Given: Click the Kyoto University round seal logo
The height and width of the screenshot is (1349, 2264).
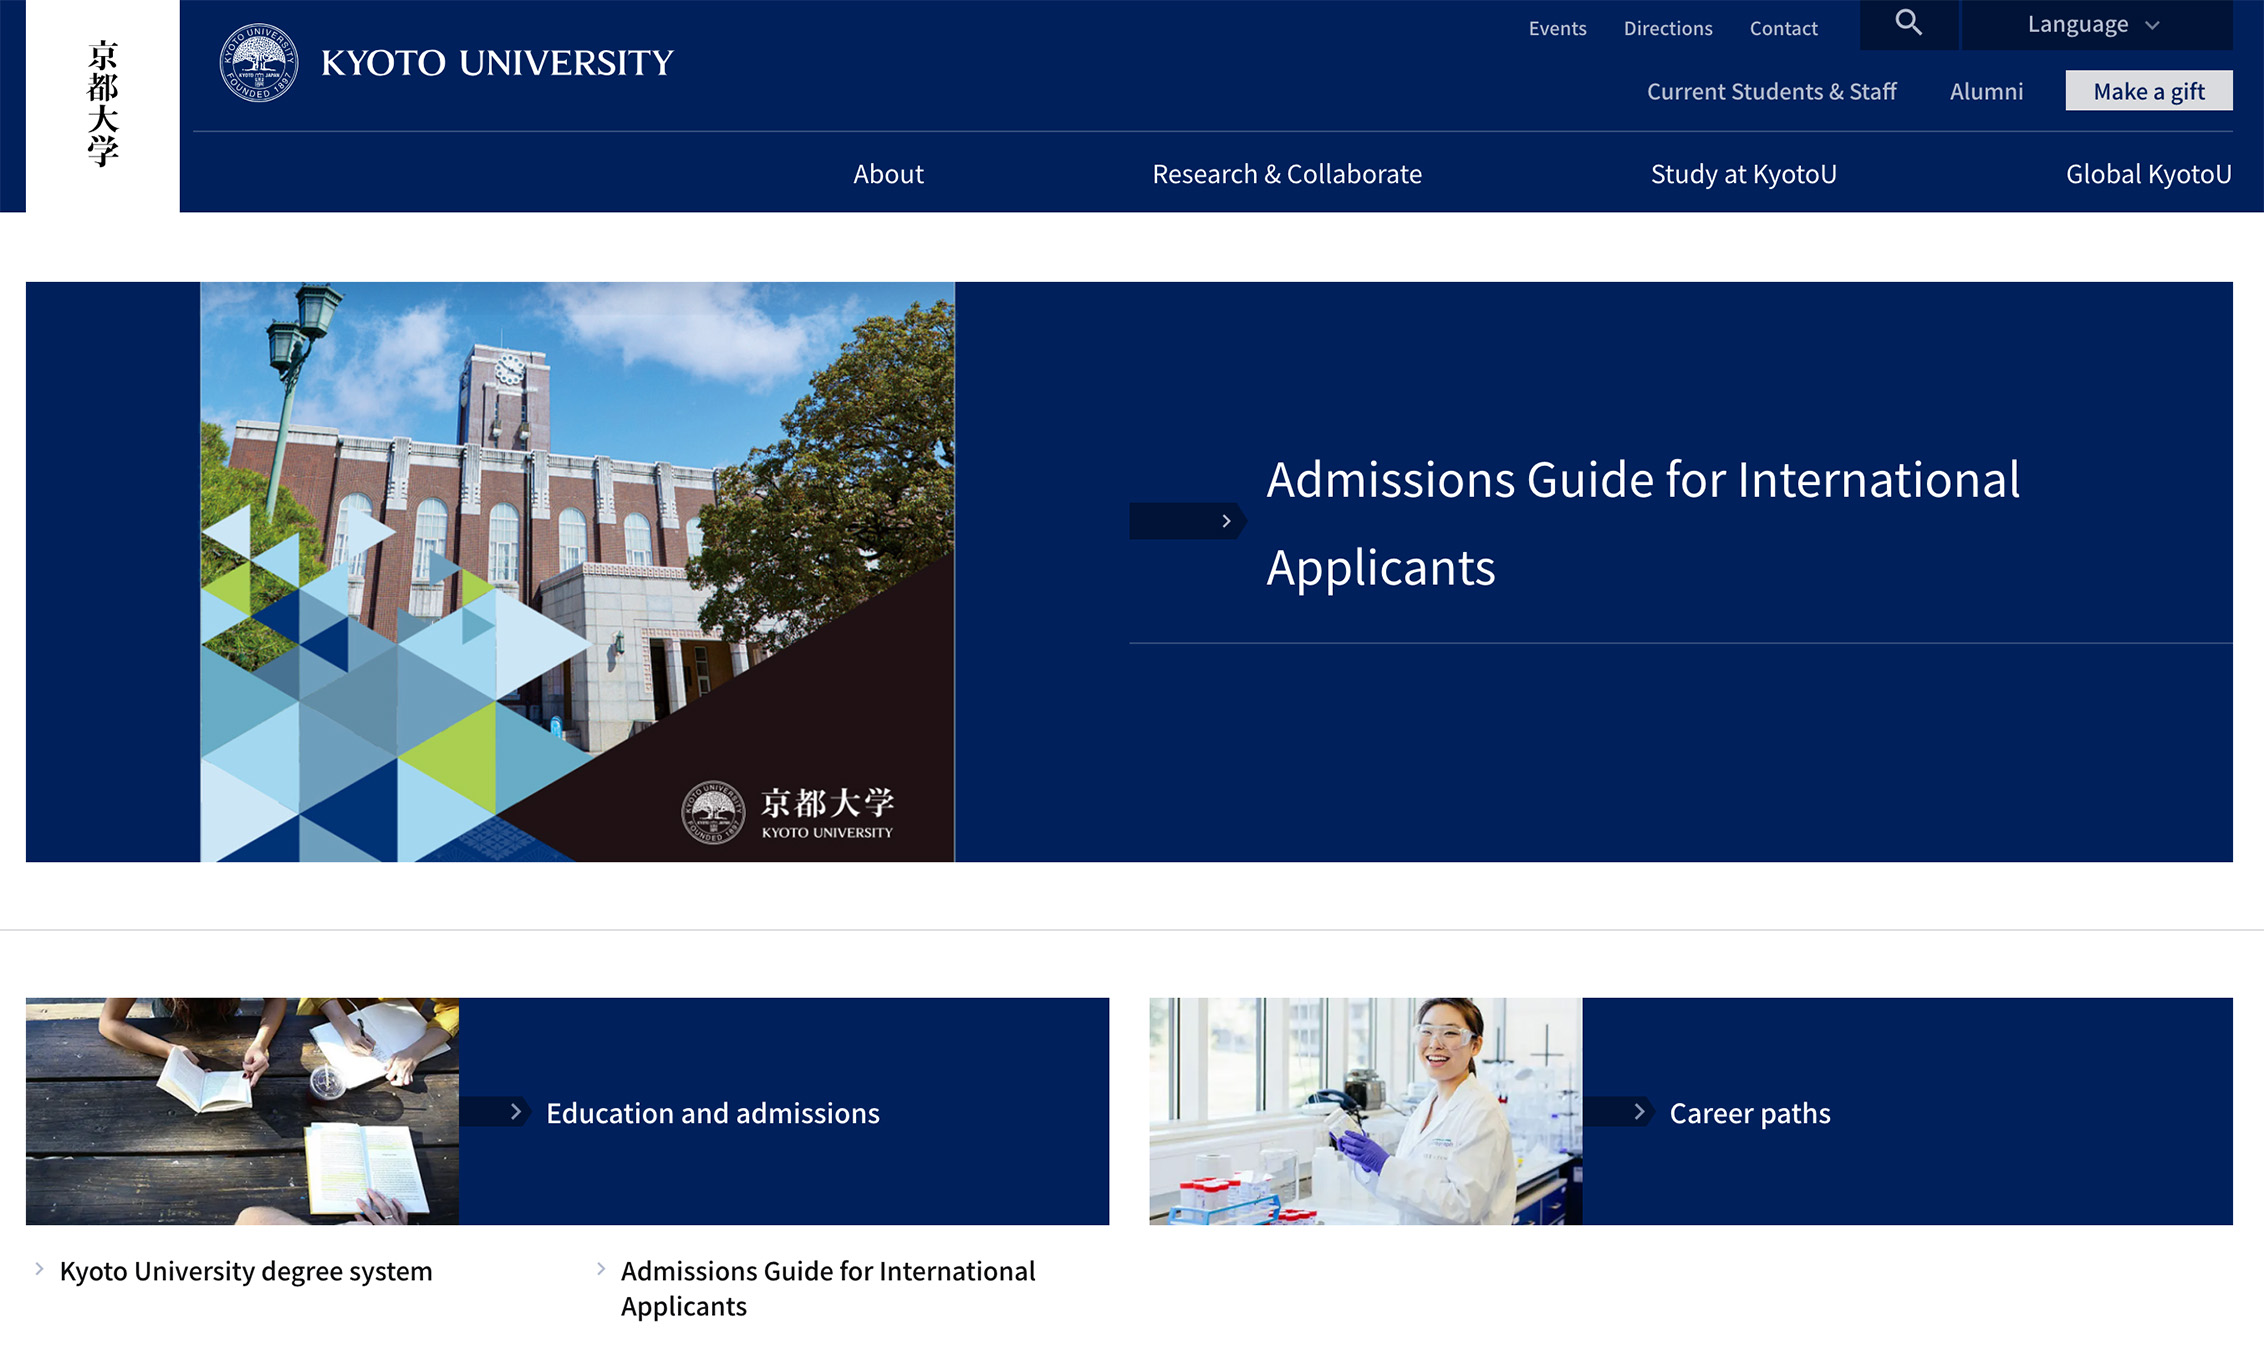Looking at the screenshot, I should (x=259, y=63).
